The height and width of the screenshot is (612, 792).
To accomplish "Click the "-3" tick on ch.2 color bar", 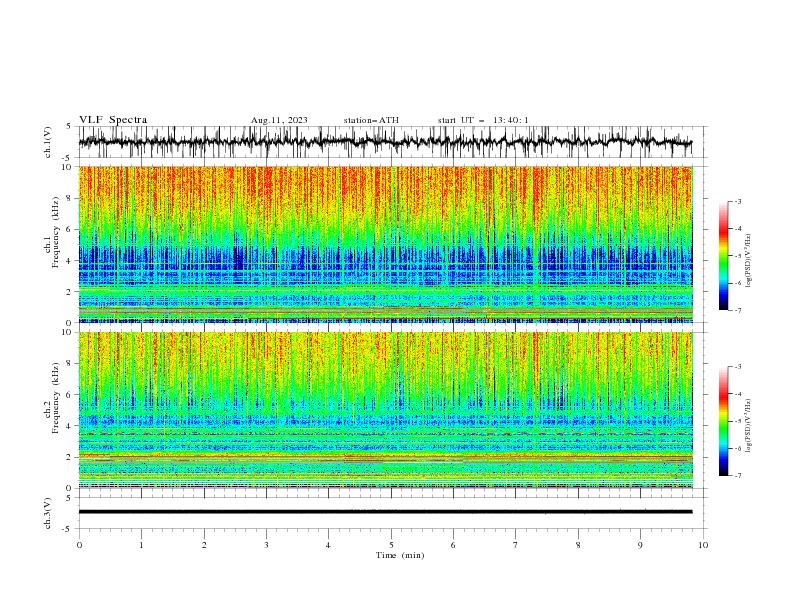I will [x=737, y=367].
